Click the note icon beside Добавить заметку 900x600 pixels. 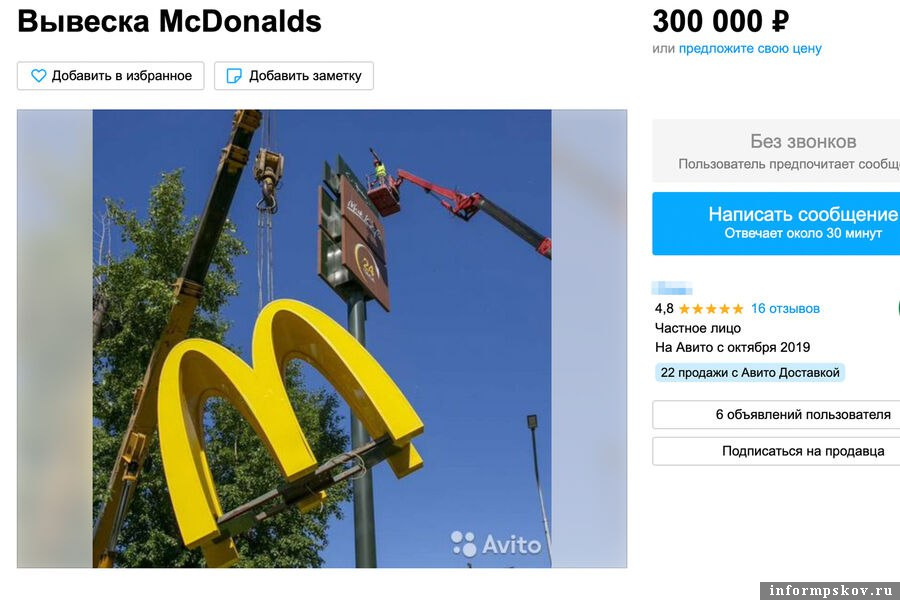234,76
